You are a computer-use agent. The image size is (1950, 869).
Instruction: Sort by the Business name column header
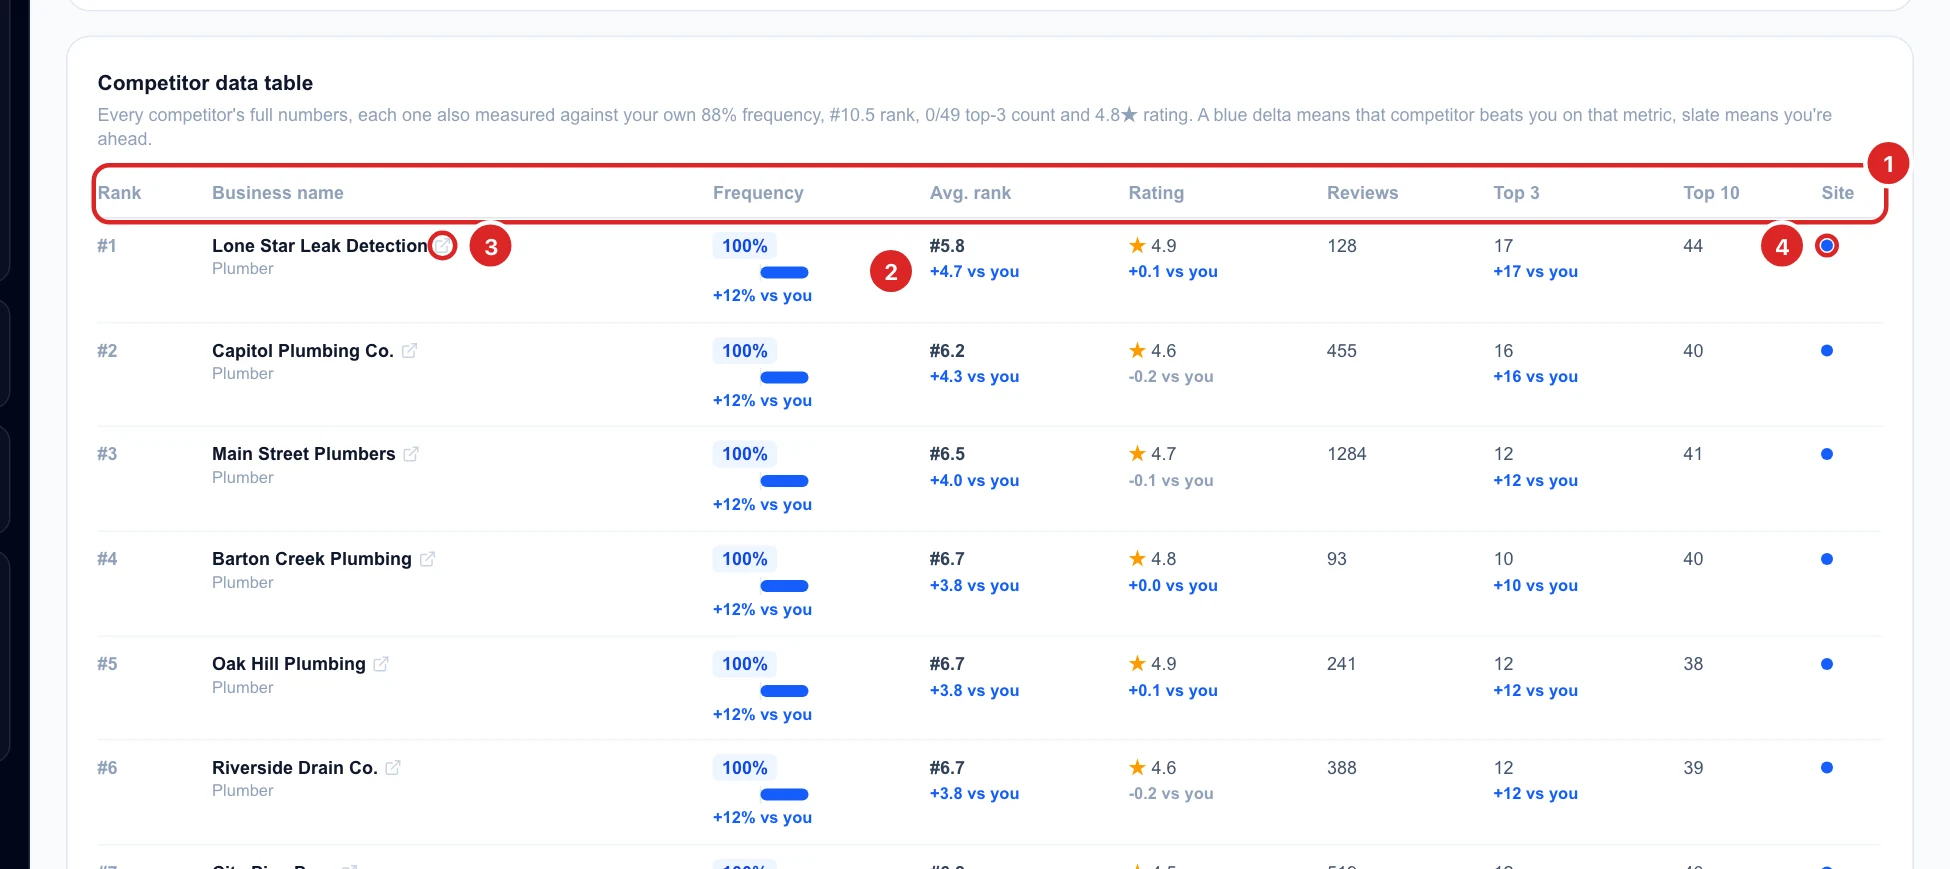click(278, 193)
